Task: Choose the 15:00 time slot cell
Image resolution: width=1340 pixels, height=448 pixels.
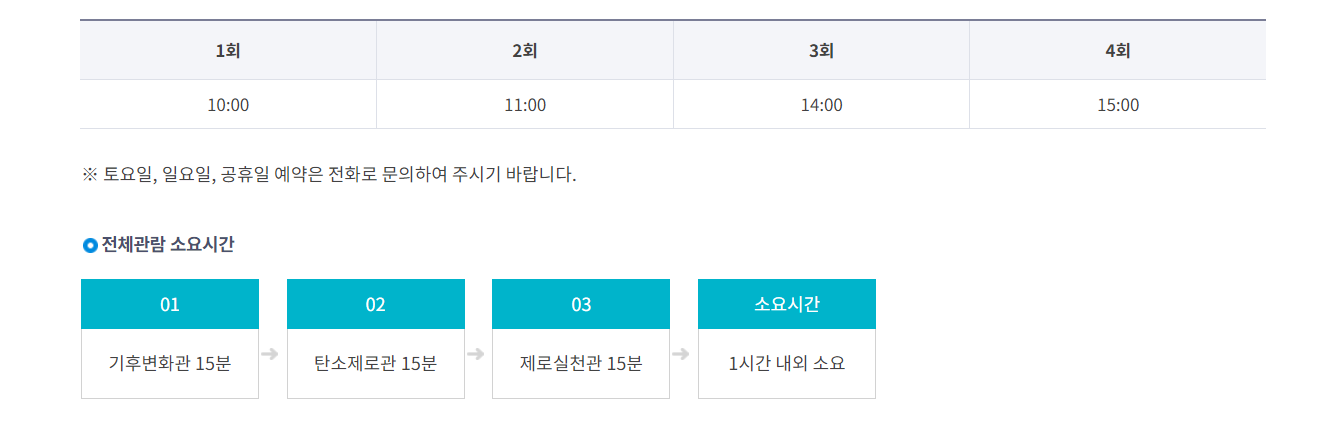Action: point(1118,105)
